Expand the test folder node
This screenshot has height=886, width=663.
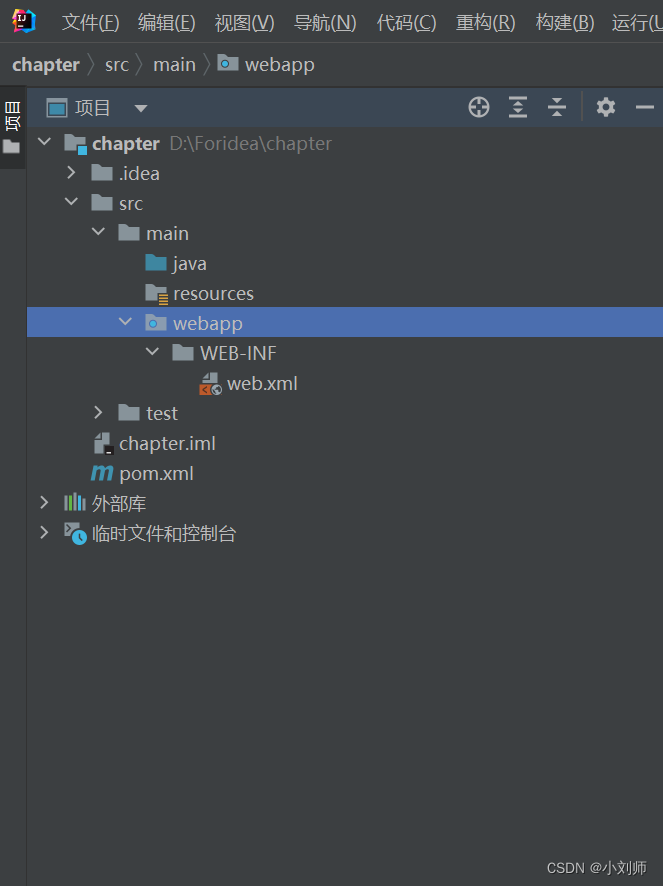97,412
